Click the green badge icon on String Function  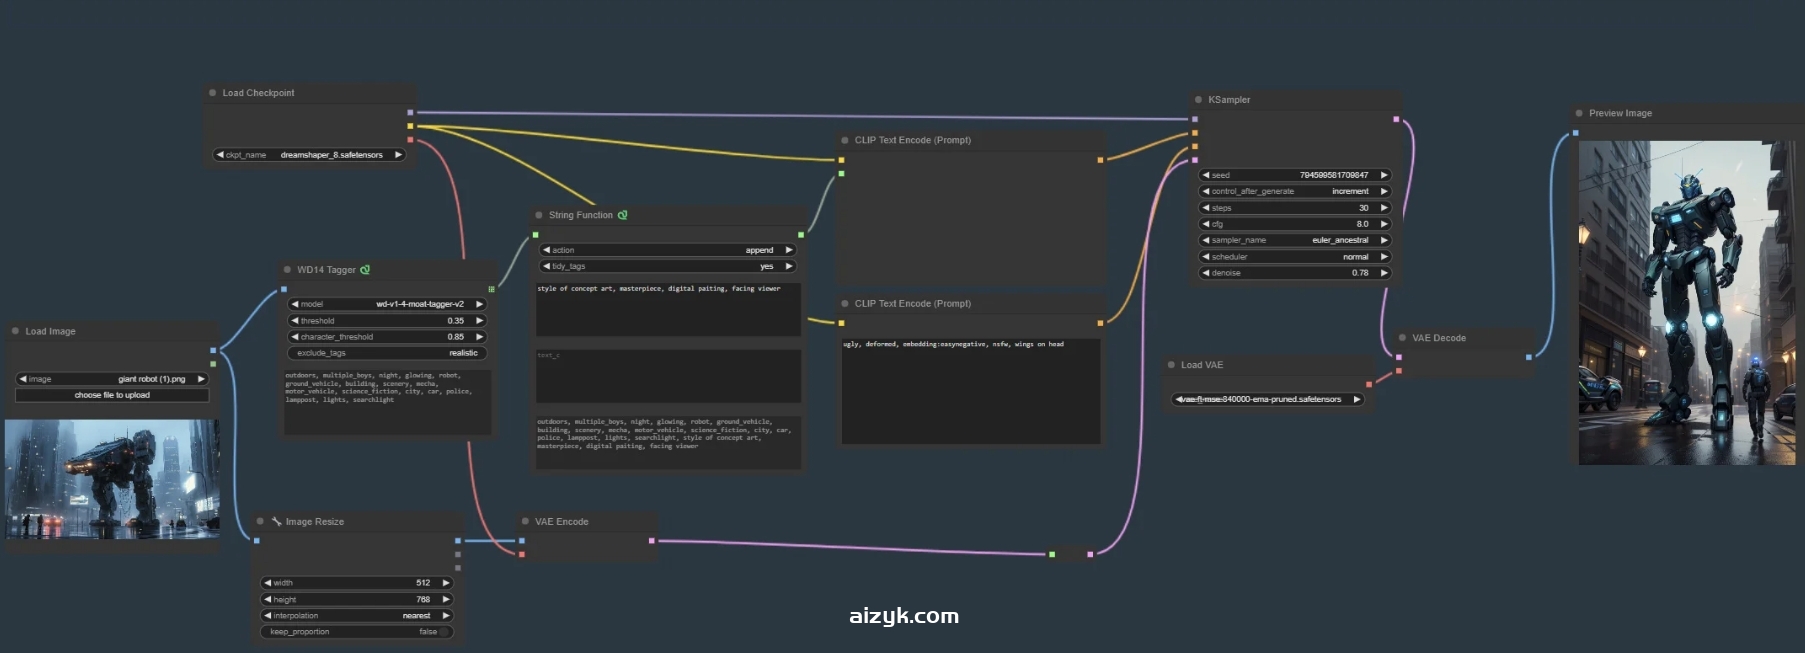coord(622,215)
